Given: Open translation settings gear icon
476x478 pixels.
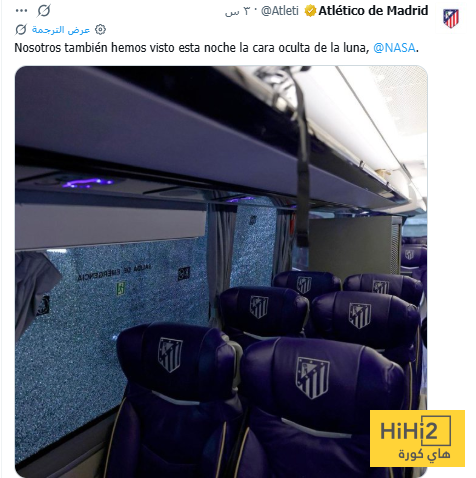Looking at the screenshot, I should point(100,30).
